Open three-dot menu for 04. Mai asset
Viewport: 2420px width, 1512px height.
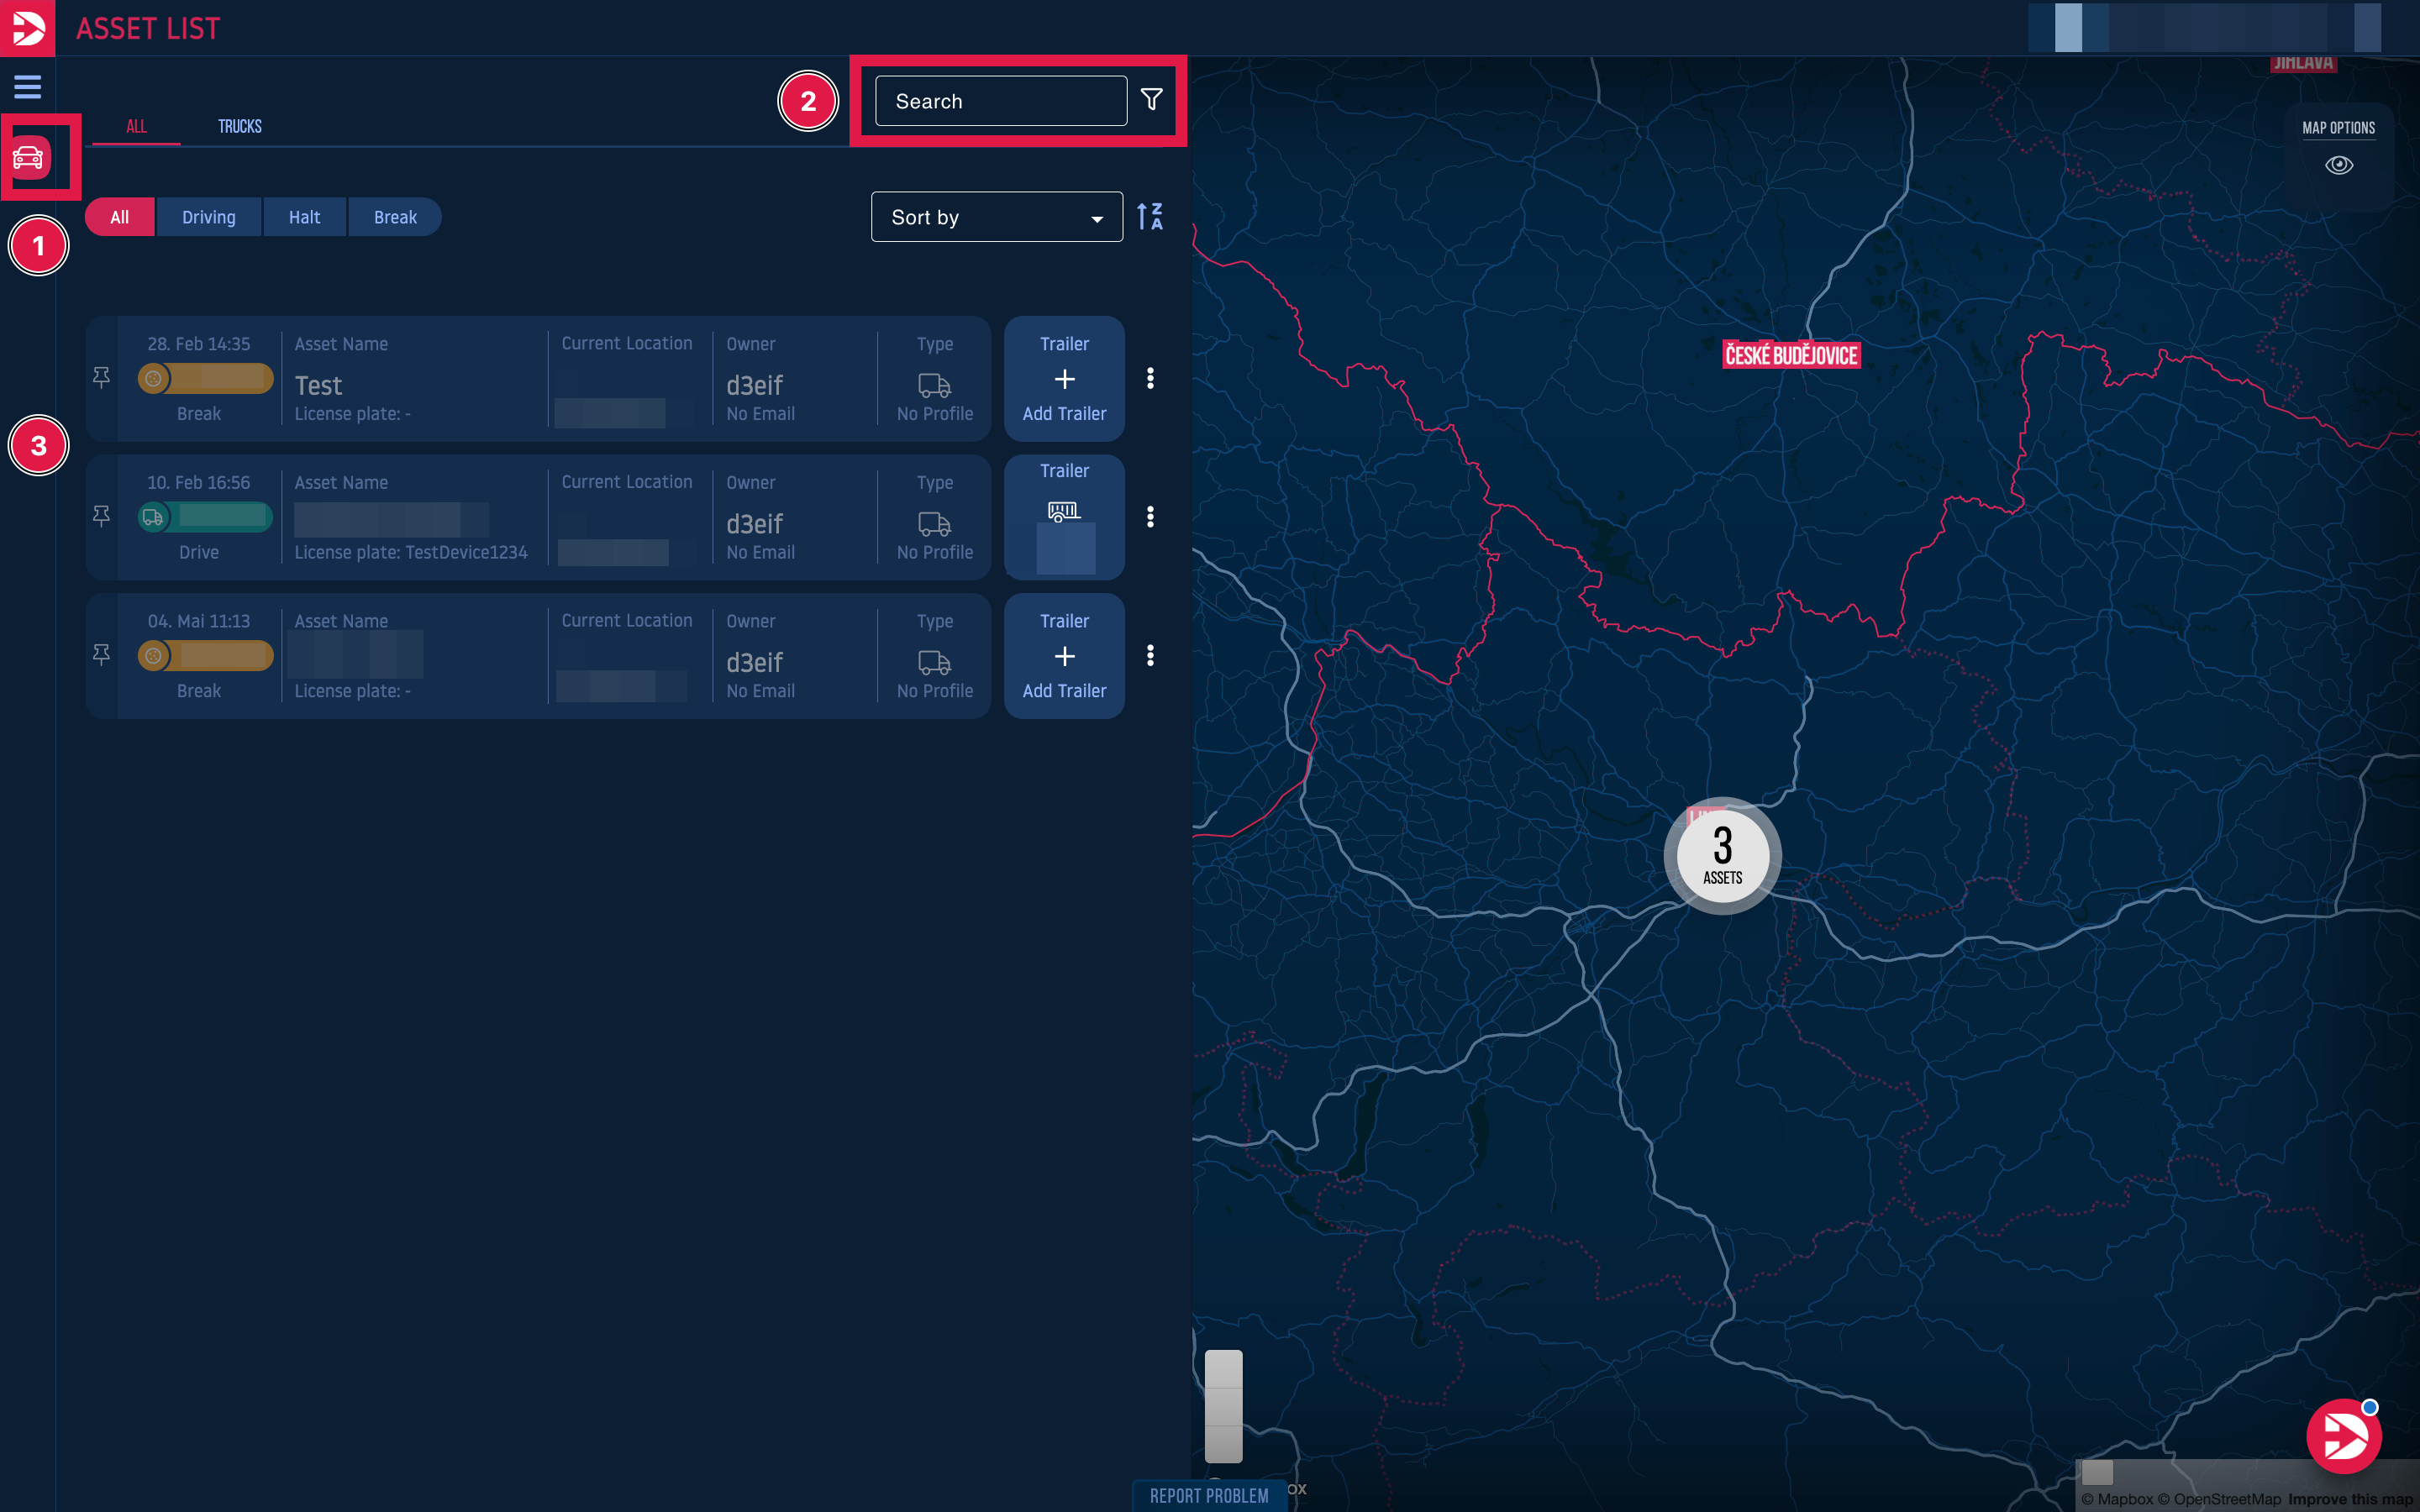coord(1150,655)
